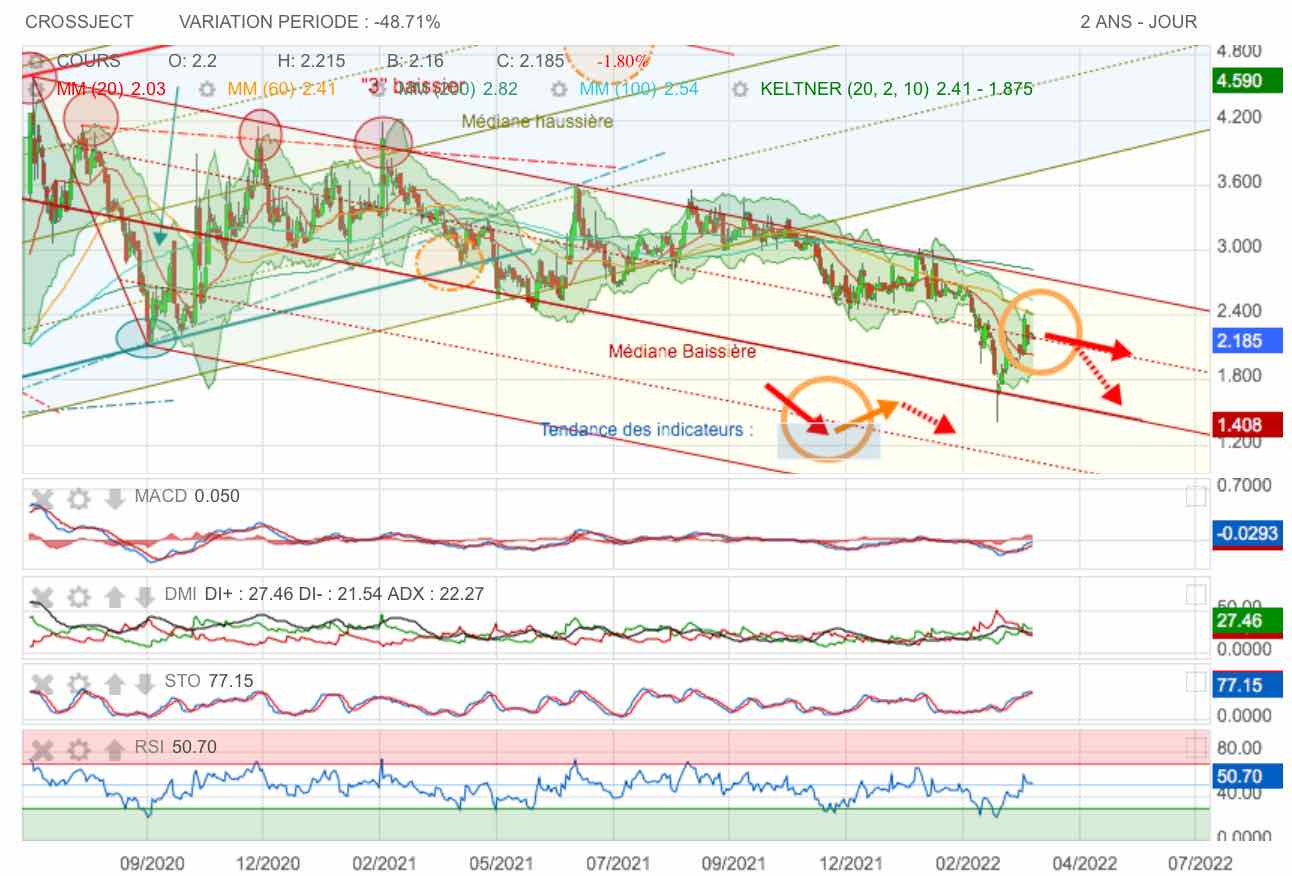Click the 2 ANS - JOUR timeframe label
The height and width of the screenshot is (876, 1292).
click(x=1138, y=22)
